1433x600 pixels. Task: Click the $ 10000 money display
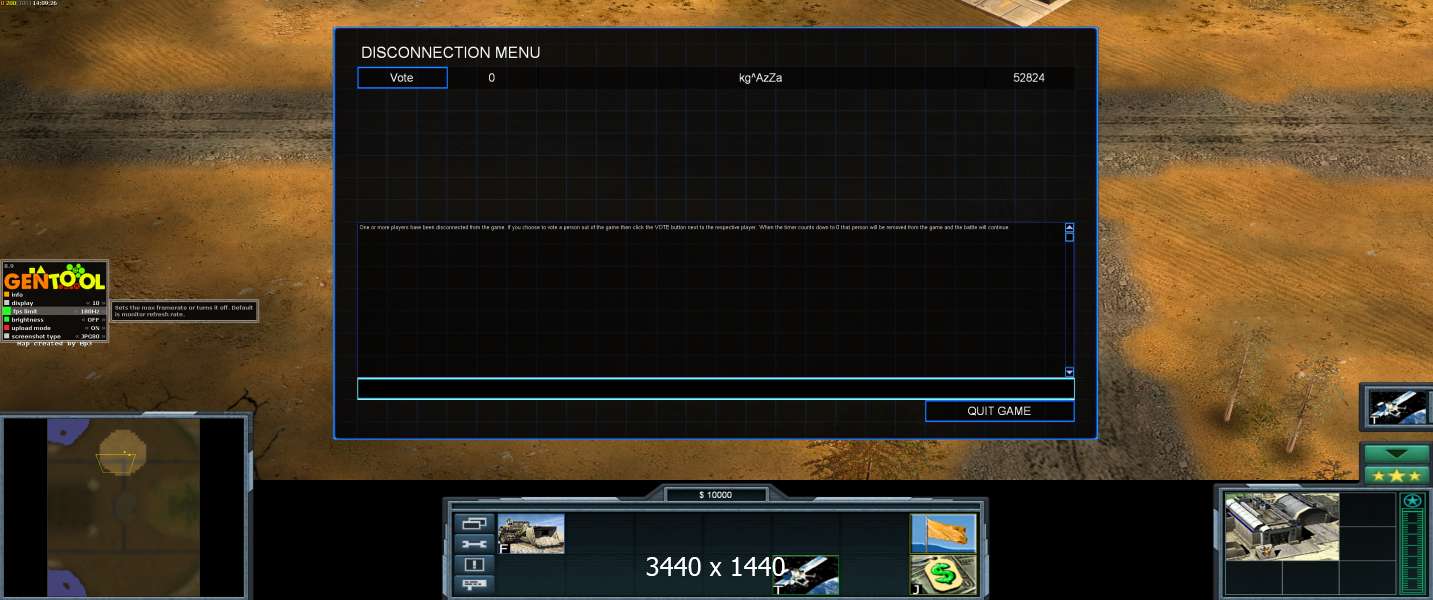[x=715, y=495]
